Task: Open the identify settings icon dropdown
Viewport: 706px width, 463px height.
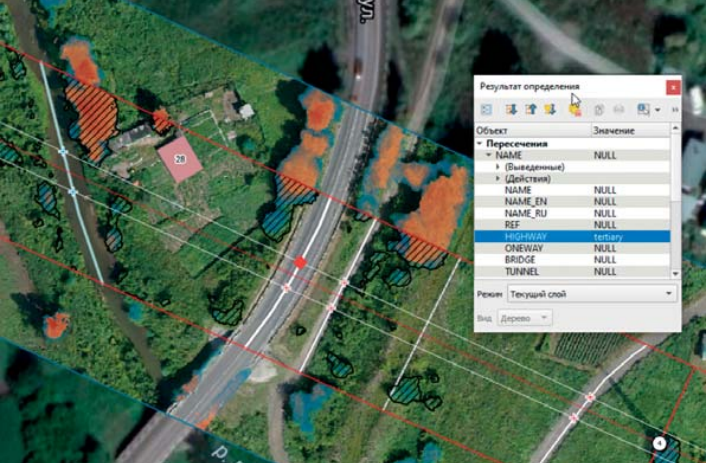Action: click(x=657, y=110)
